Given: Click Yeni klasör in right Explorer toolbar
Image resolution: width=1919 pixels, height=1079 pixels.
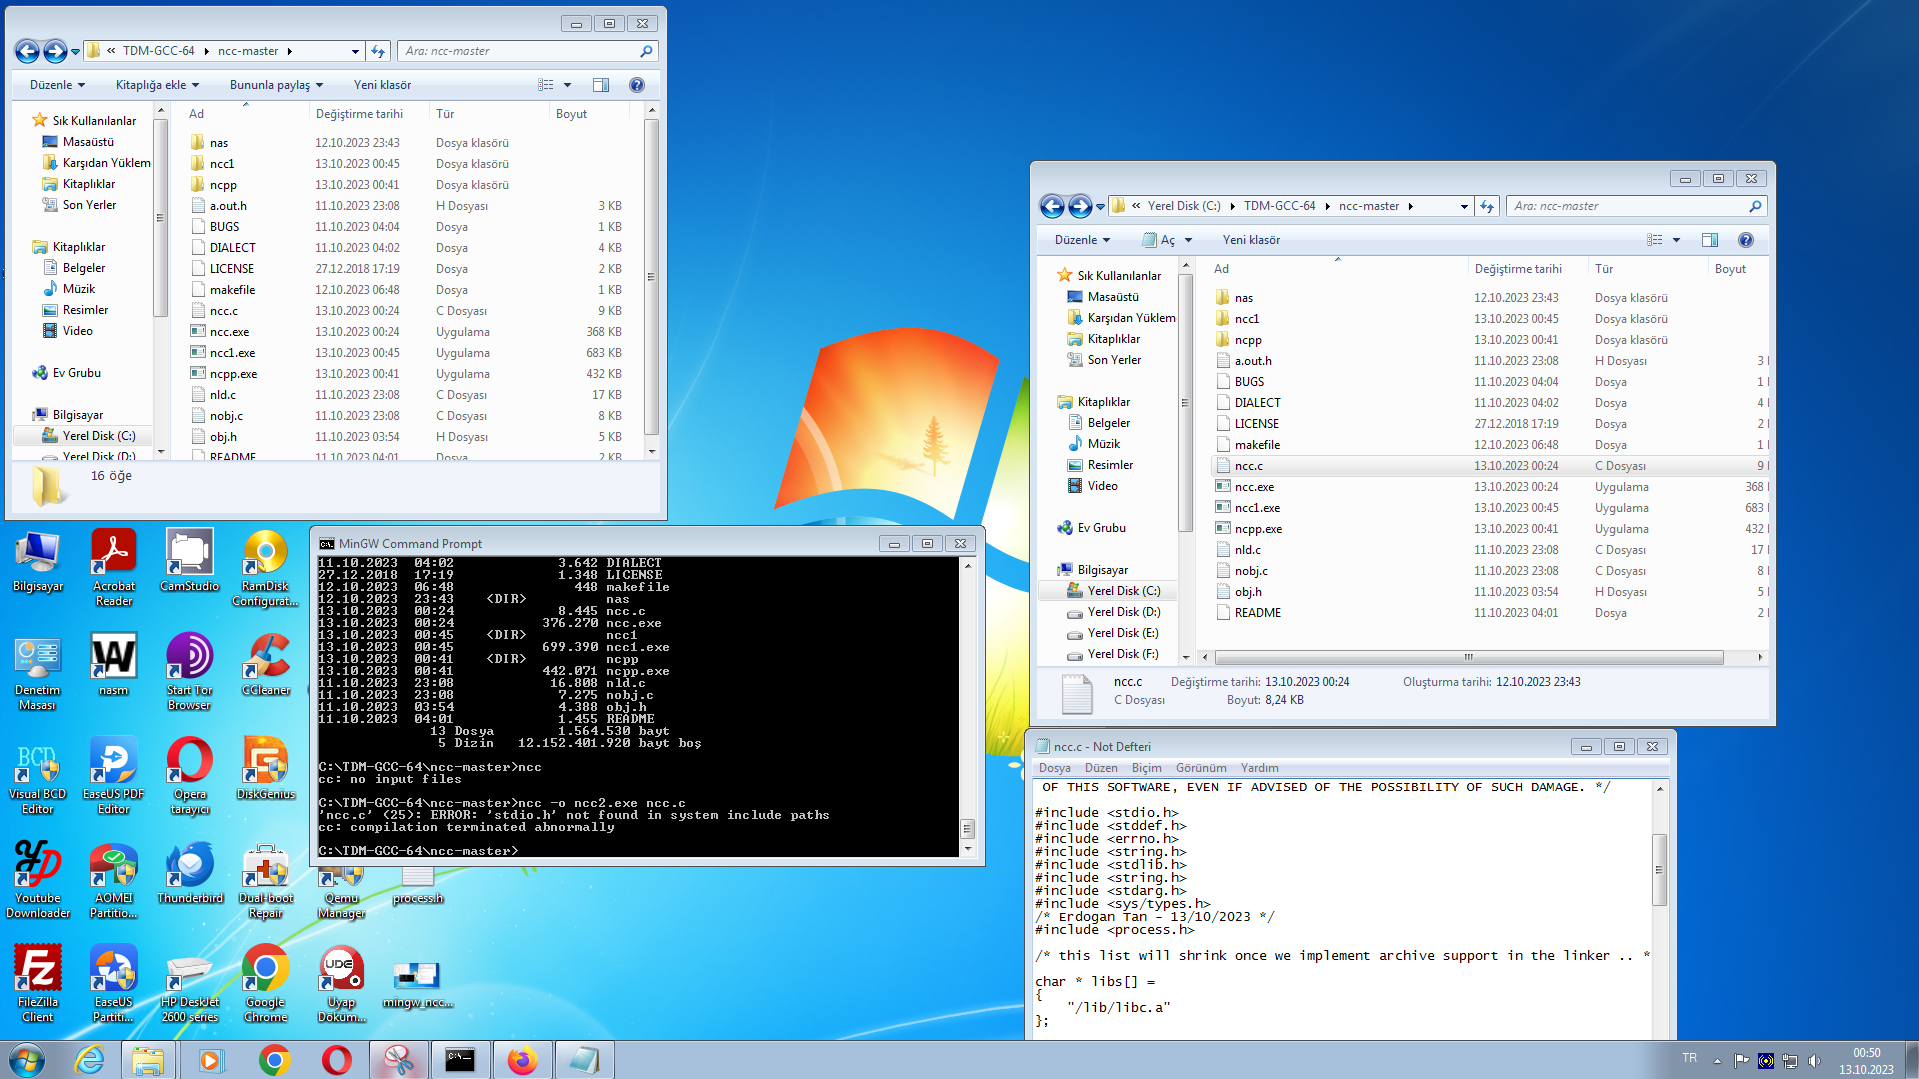Looking at the screenshot, I should click(1250, 240).
